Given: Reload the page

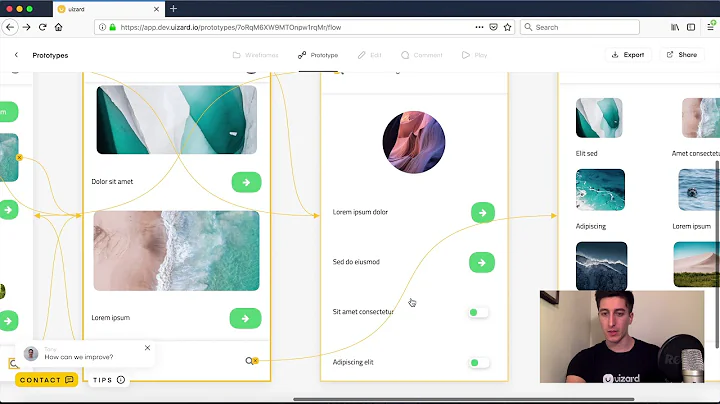Looking at the screenshot, I should [x=43, y=27].
